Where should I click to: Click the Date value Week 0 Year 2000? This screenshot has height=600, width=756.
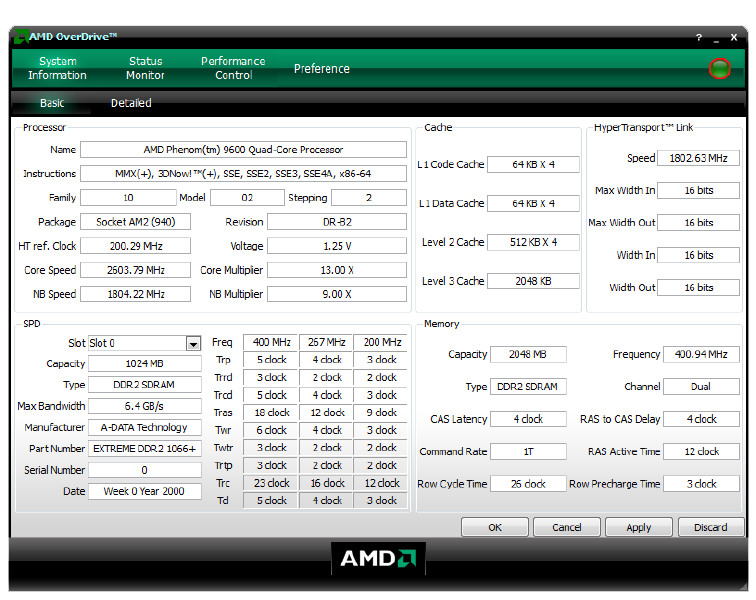(x=145, y=491)
